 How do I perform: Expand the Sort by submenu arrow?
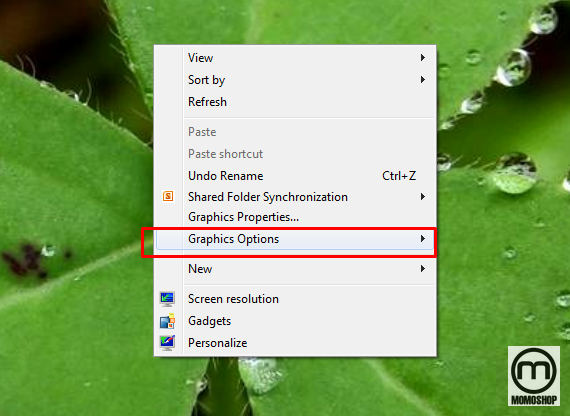click(x=422, y=79)
